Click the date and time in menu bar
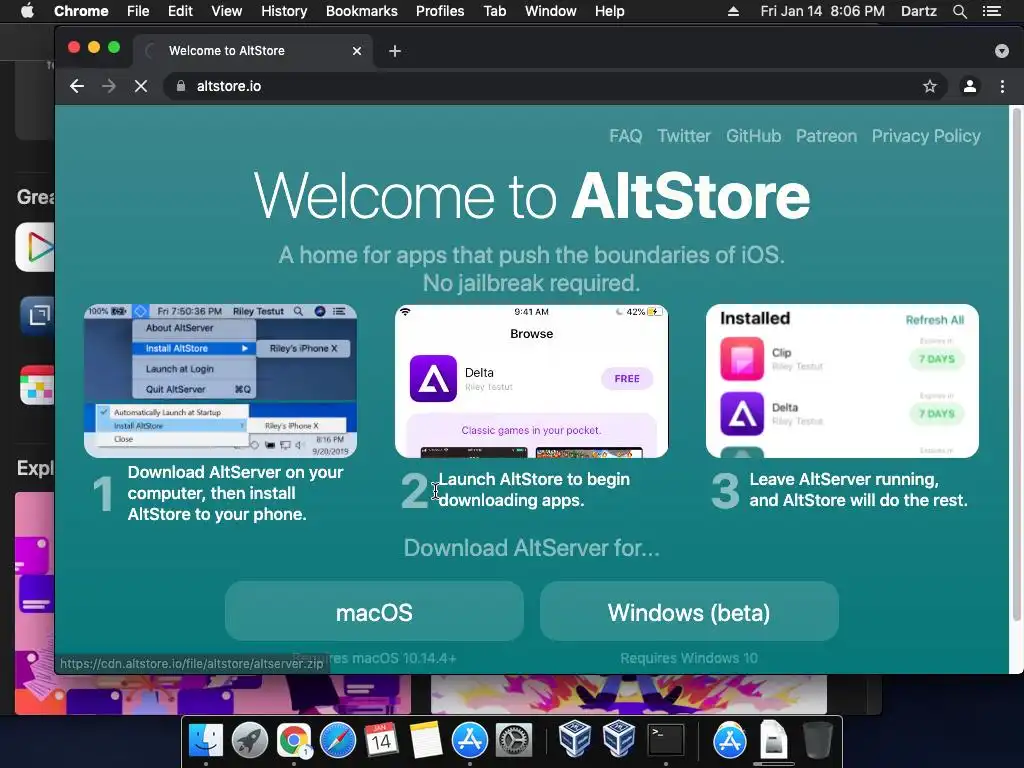The image size is (1024, 768). [822, 11]
